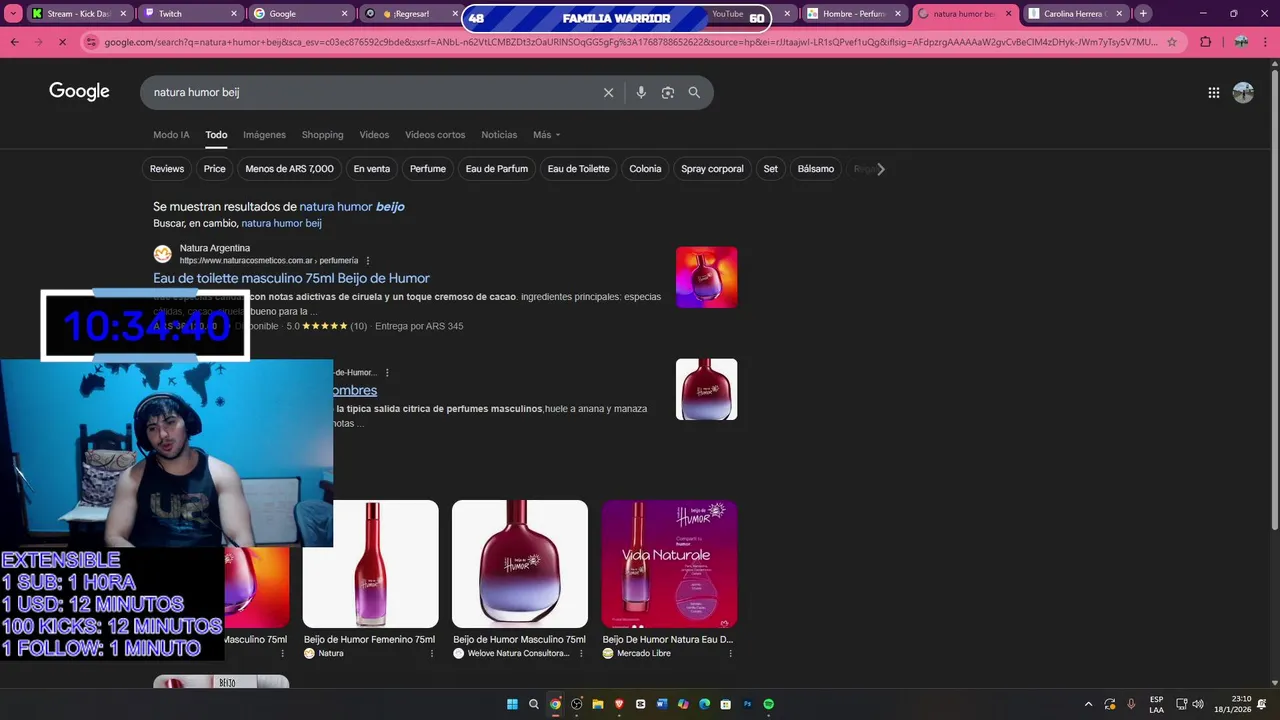The width and height of the screenshot is (1280, 720).
Task: Apply Reviews filter chip
Action: tap(167, 169)
